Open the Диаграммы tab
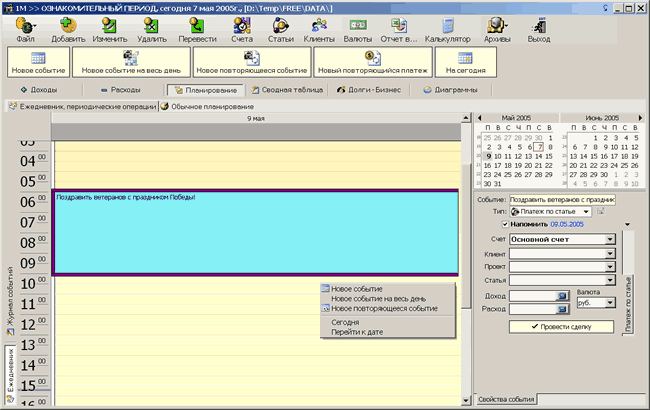 point(450,90)
